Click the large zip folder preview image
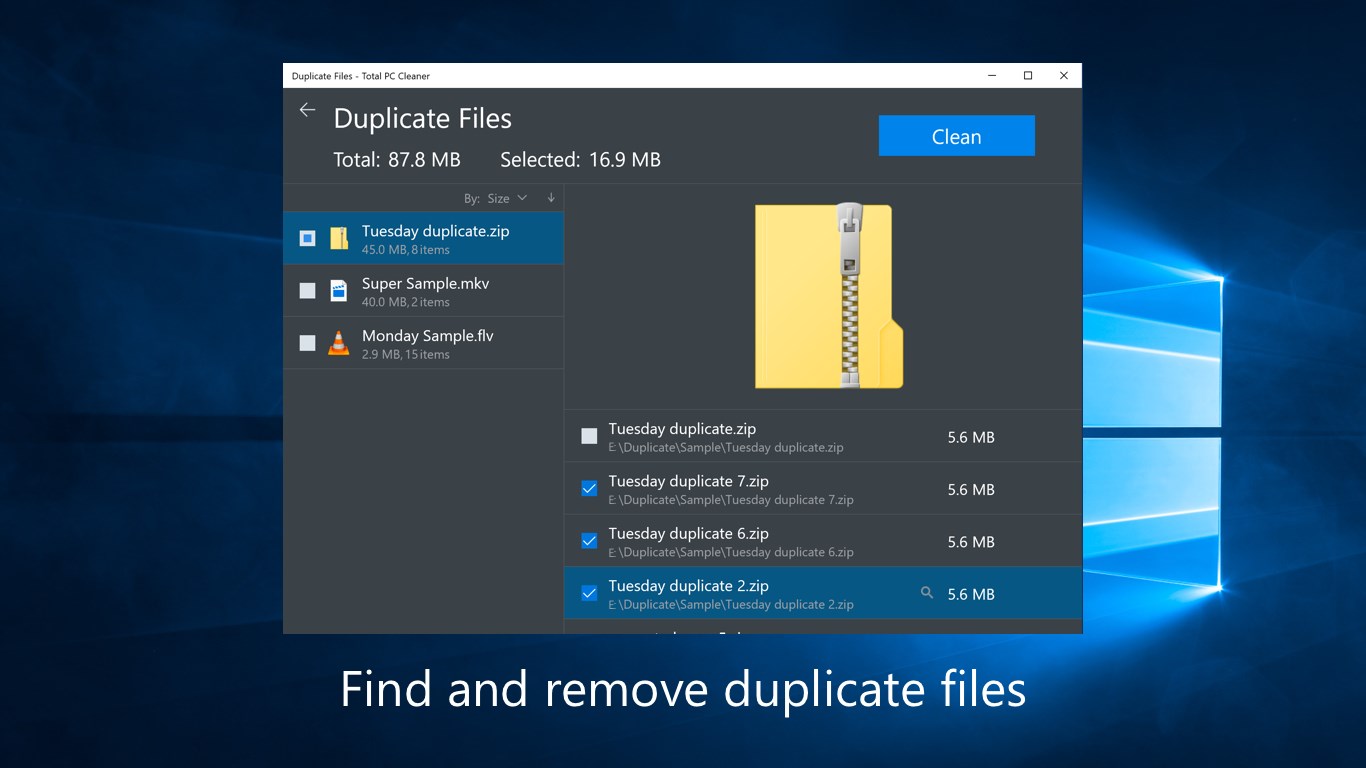This screenshot has width=1366, height=768. coord(828,296)
